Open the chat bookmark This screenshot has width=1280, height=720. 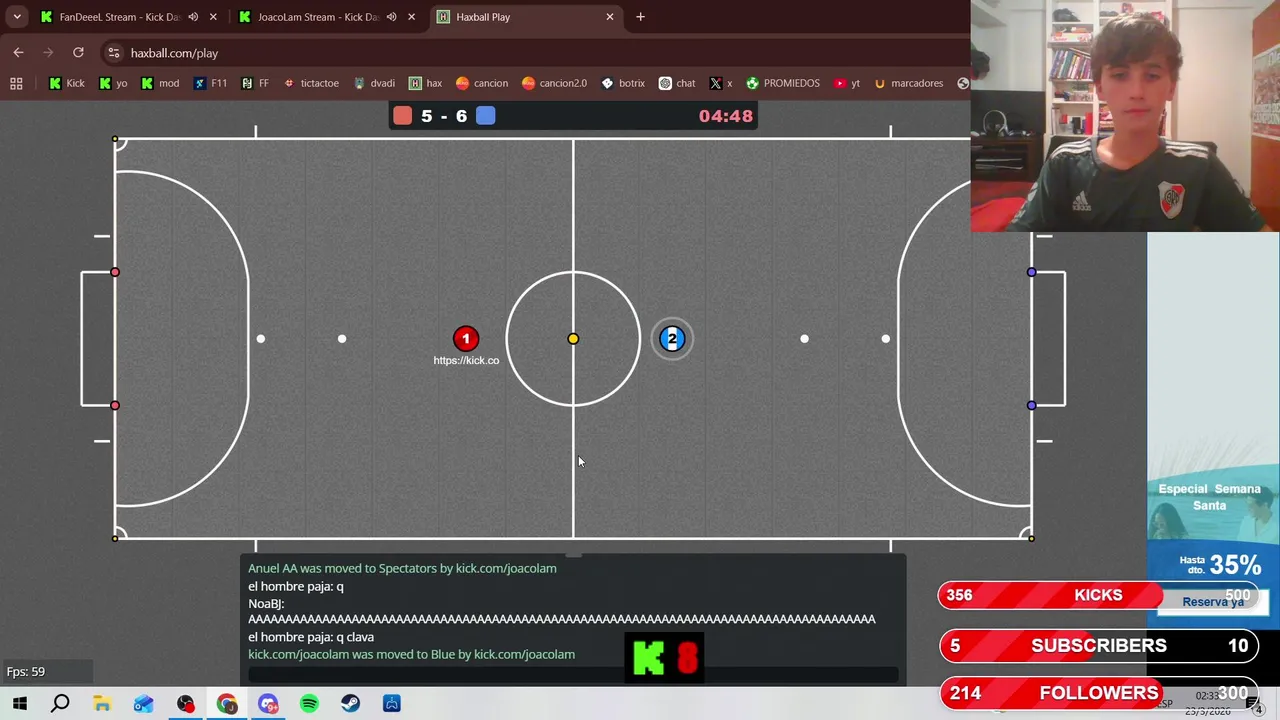point(676,83)
